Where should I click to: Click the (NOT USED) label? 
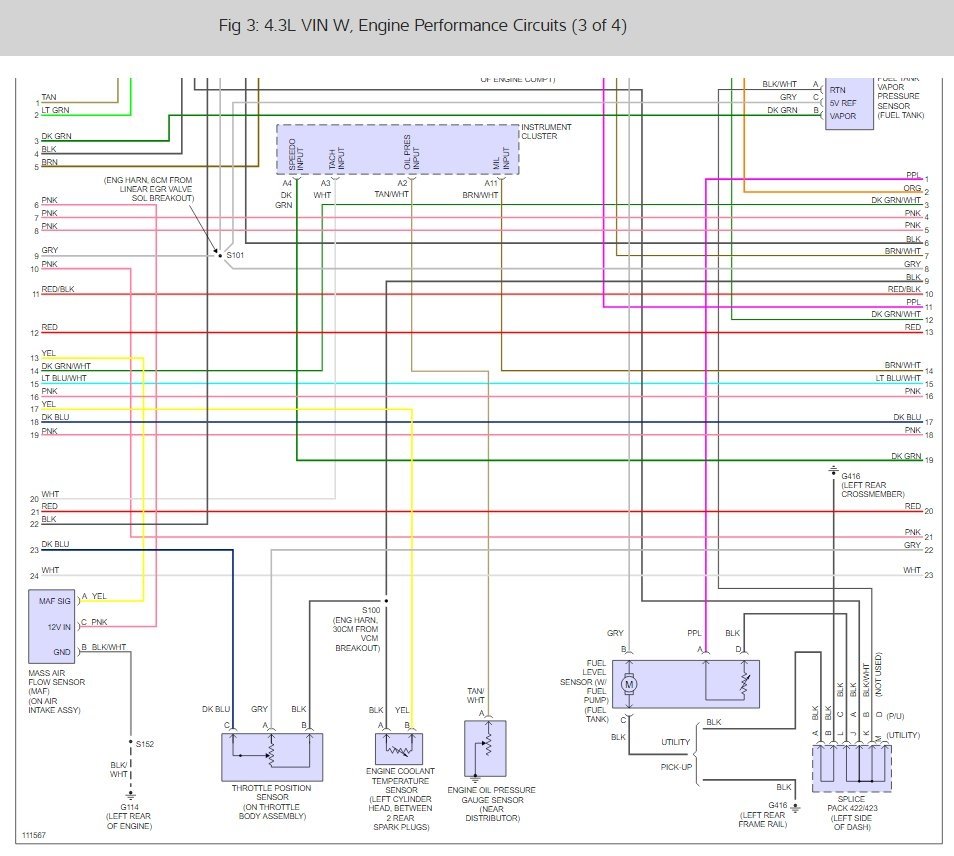878,674
